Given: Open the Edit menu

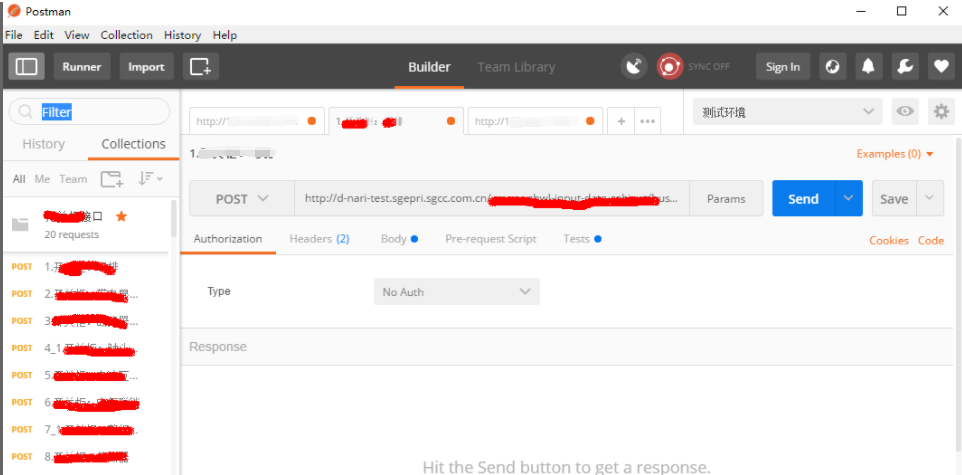Looking at the screenshot, I should [44, 35].
